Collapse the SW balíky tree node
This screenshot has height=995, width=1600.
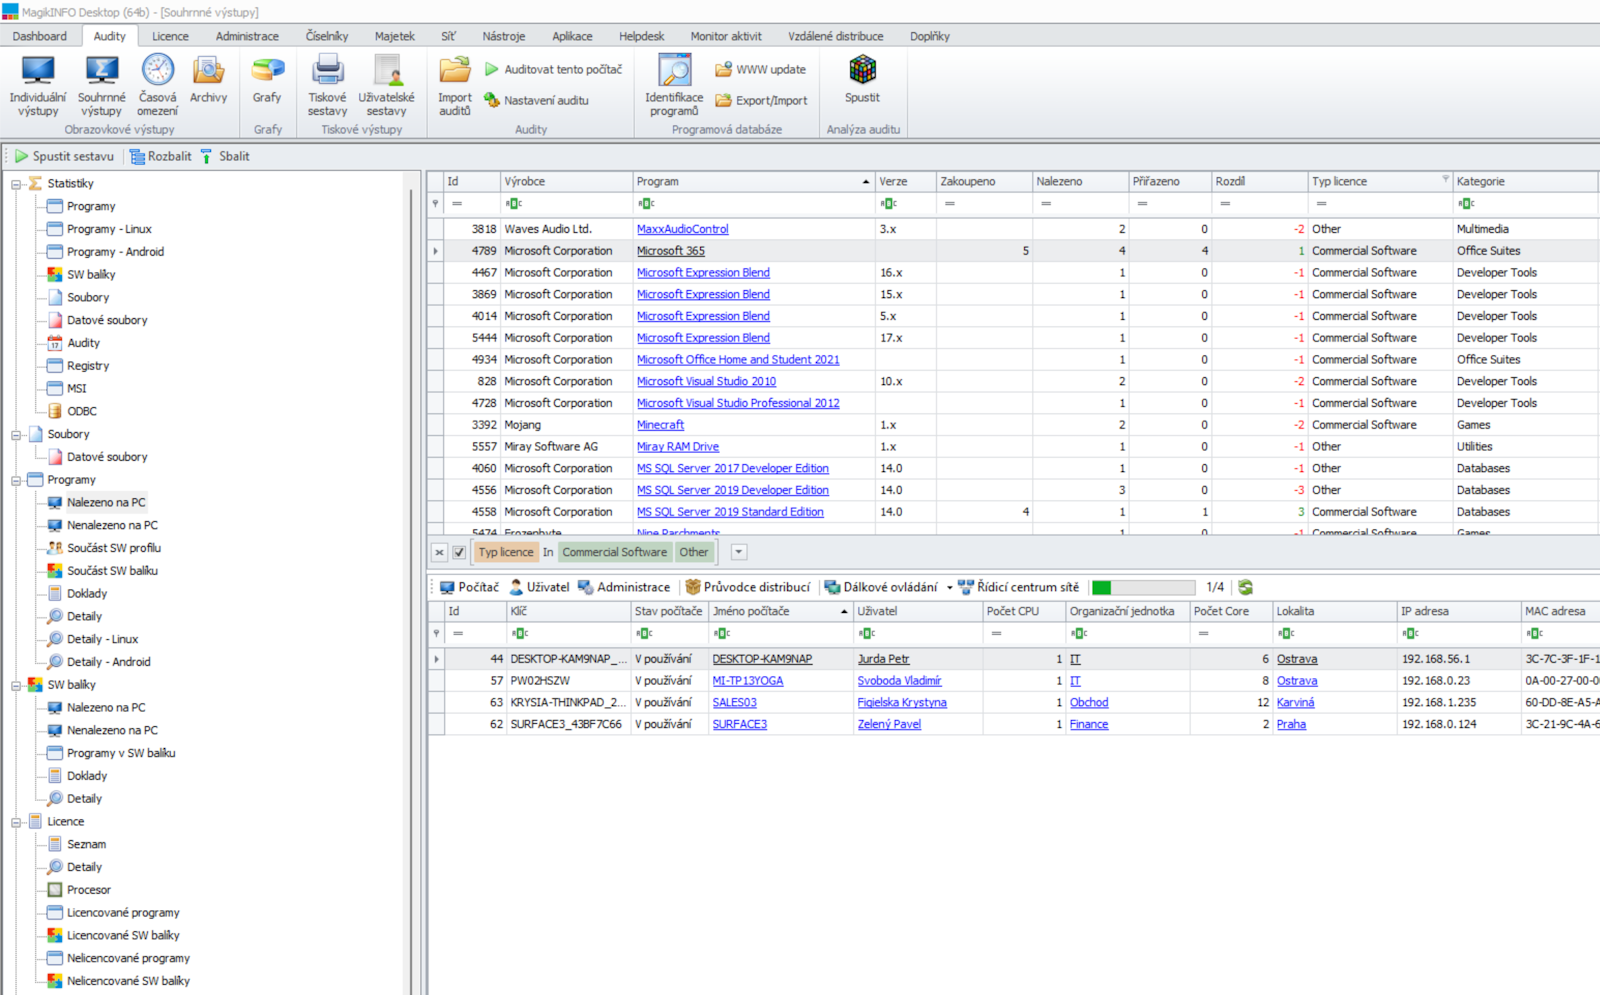[16, 685]
